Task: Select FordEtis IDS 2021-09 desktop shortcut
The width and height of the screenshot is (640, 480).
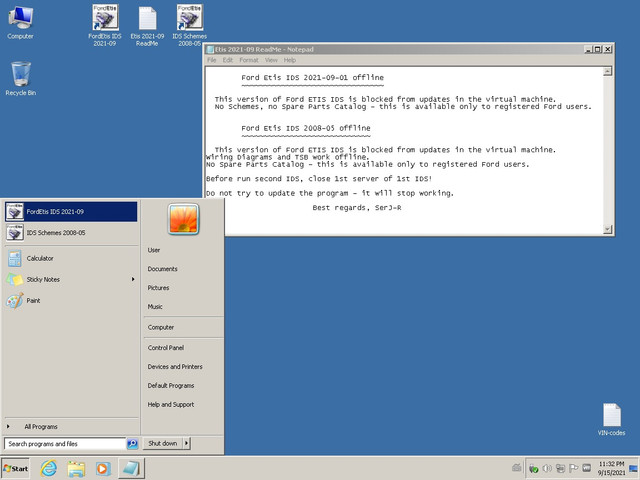Action: click(x=105, y=24)
